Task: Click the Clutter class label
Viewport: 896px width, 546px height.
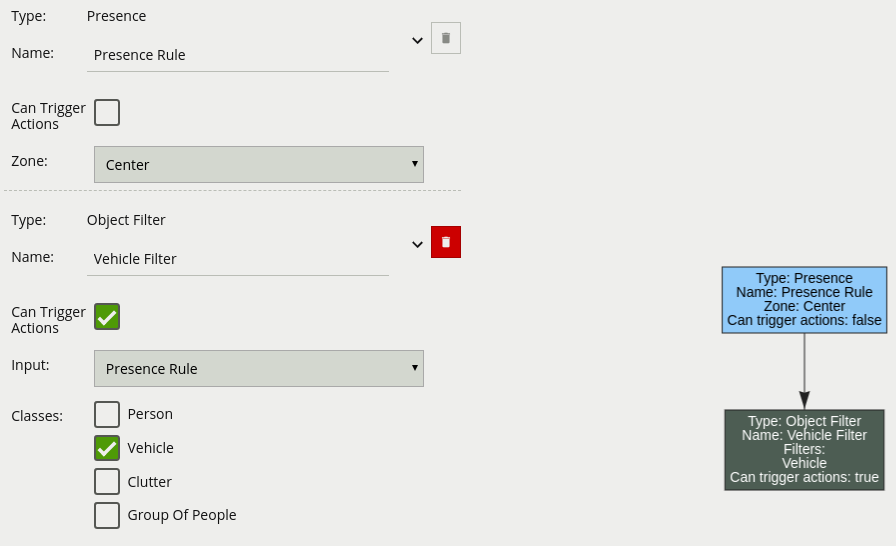Action: pyautogui.click(x=150, y=482)
